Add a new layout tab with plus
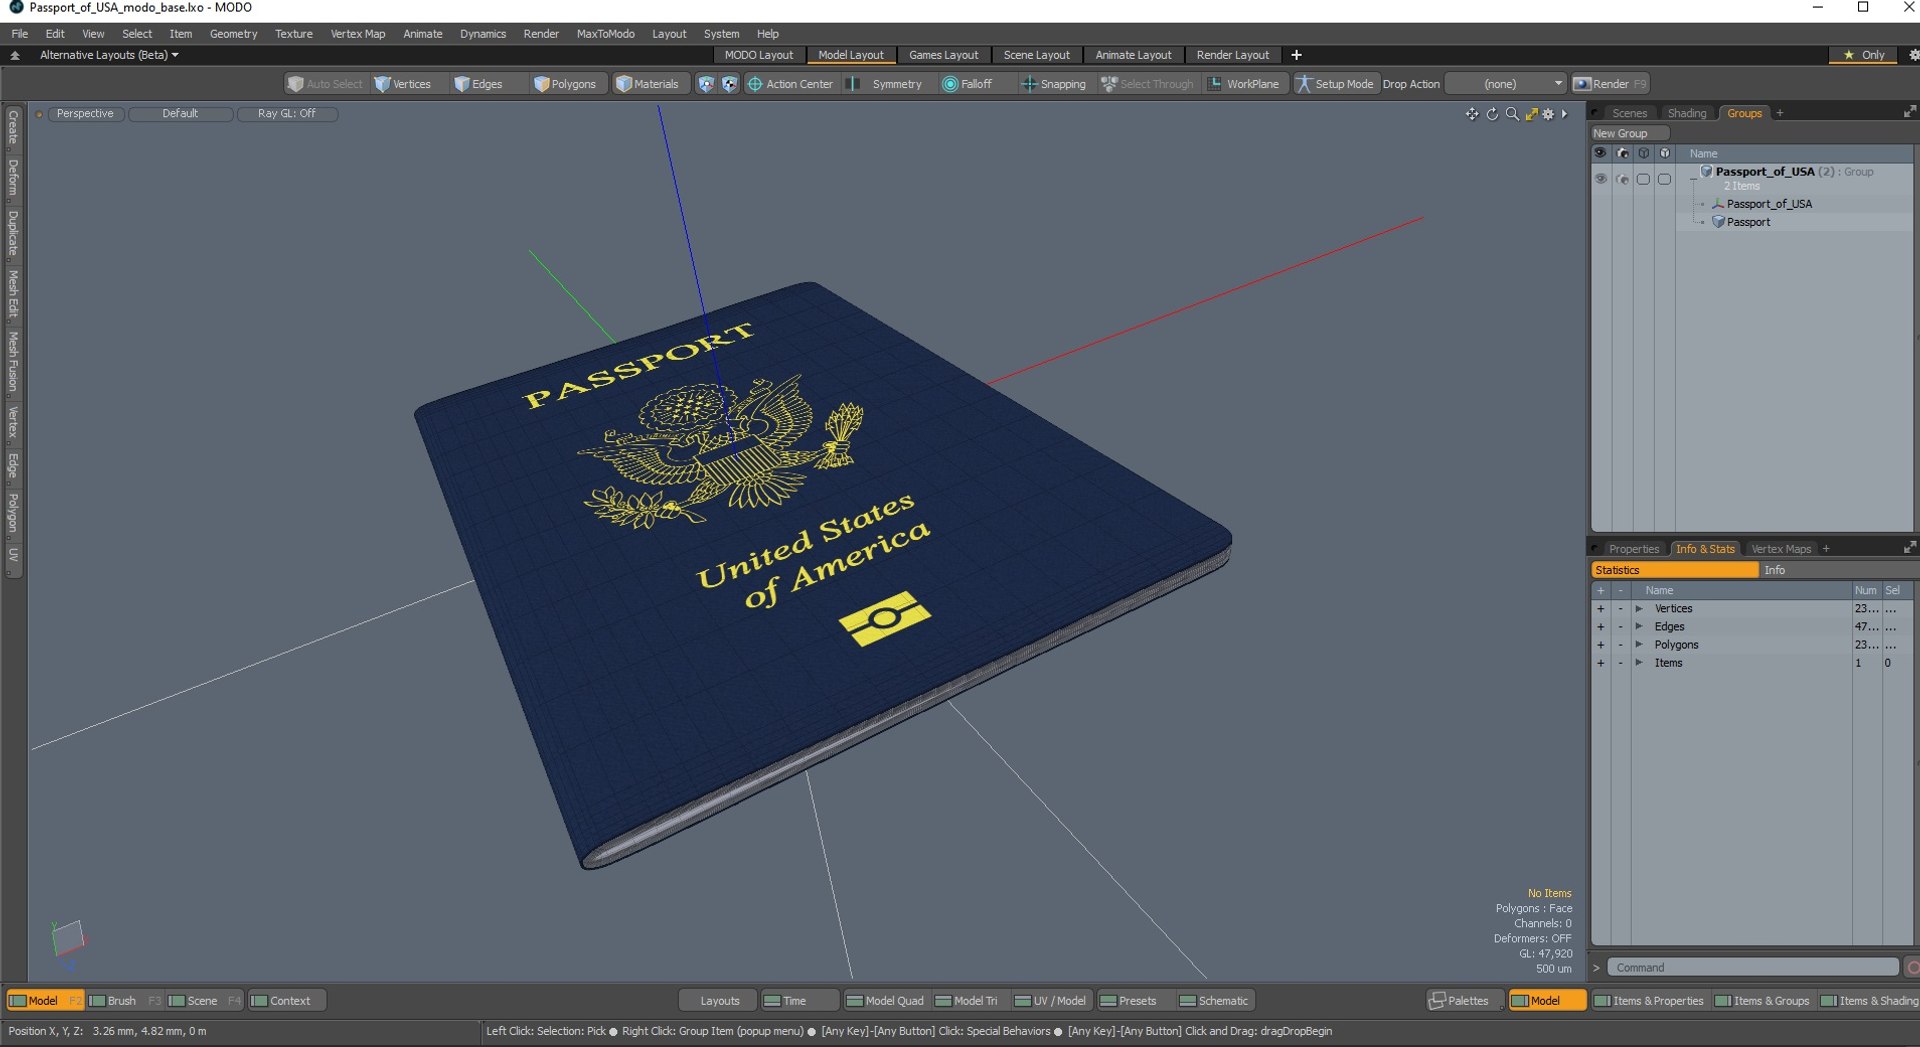1920x1047 pixels. coord(1296,55)
